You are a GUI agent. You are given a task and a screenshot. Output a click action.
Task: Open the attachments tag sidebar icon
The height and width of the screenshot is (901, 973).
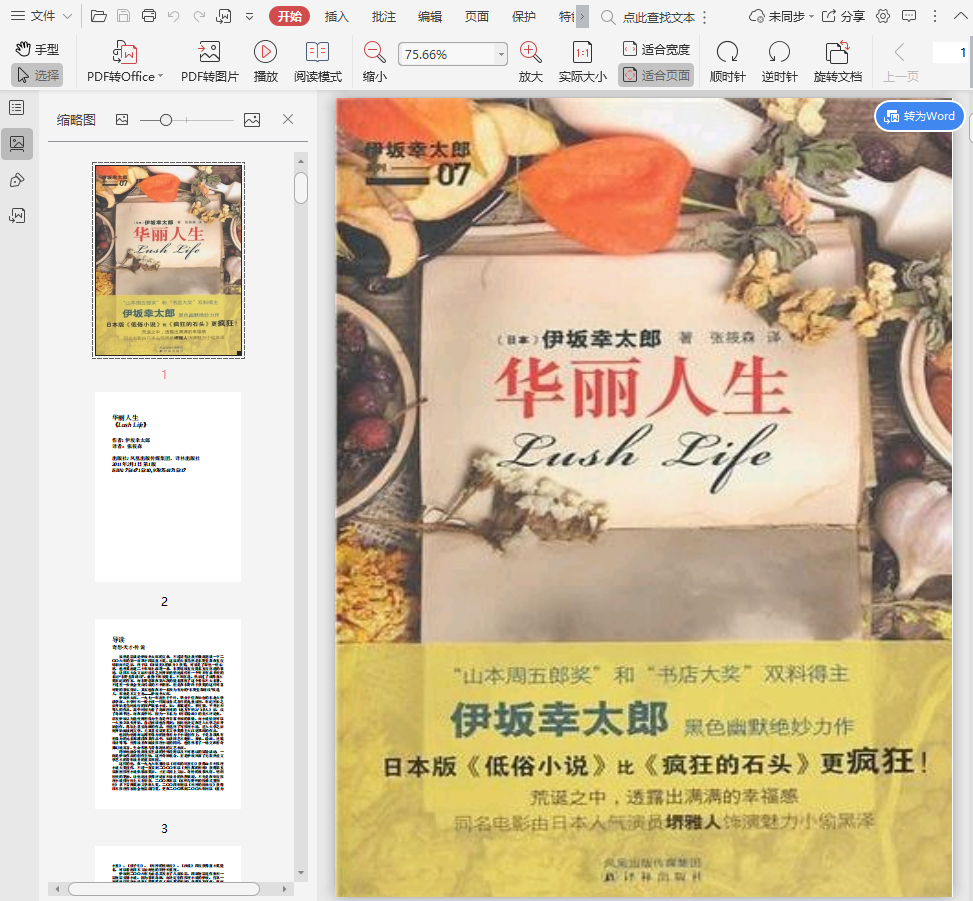tap(17, 180)
